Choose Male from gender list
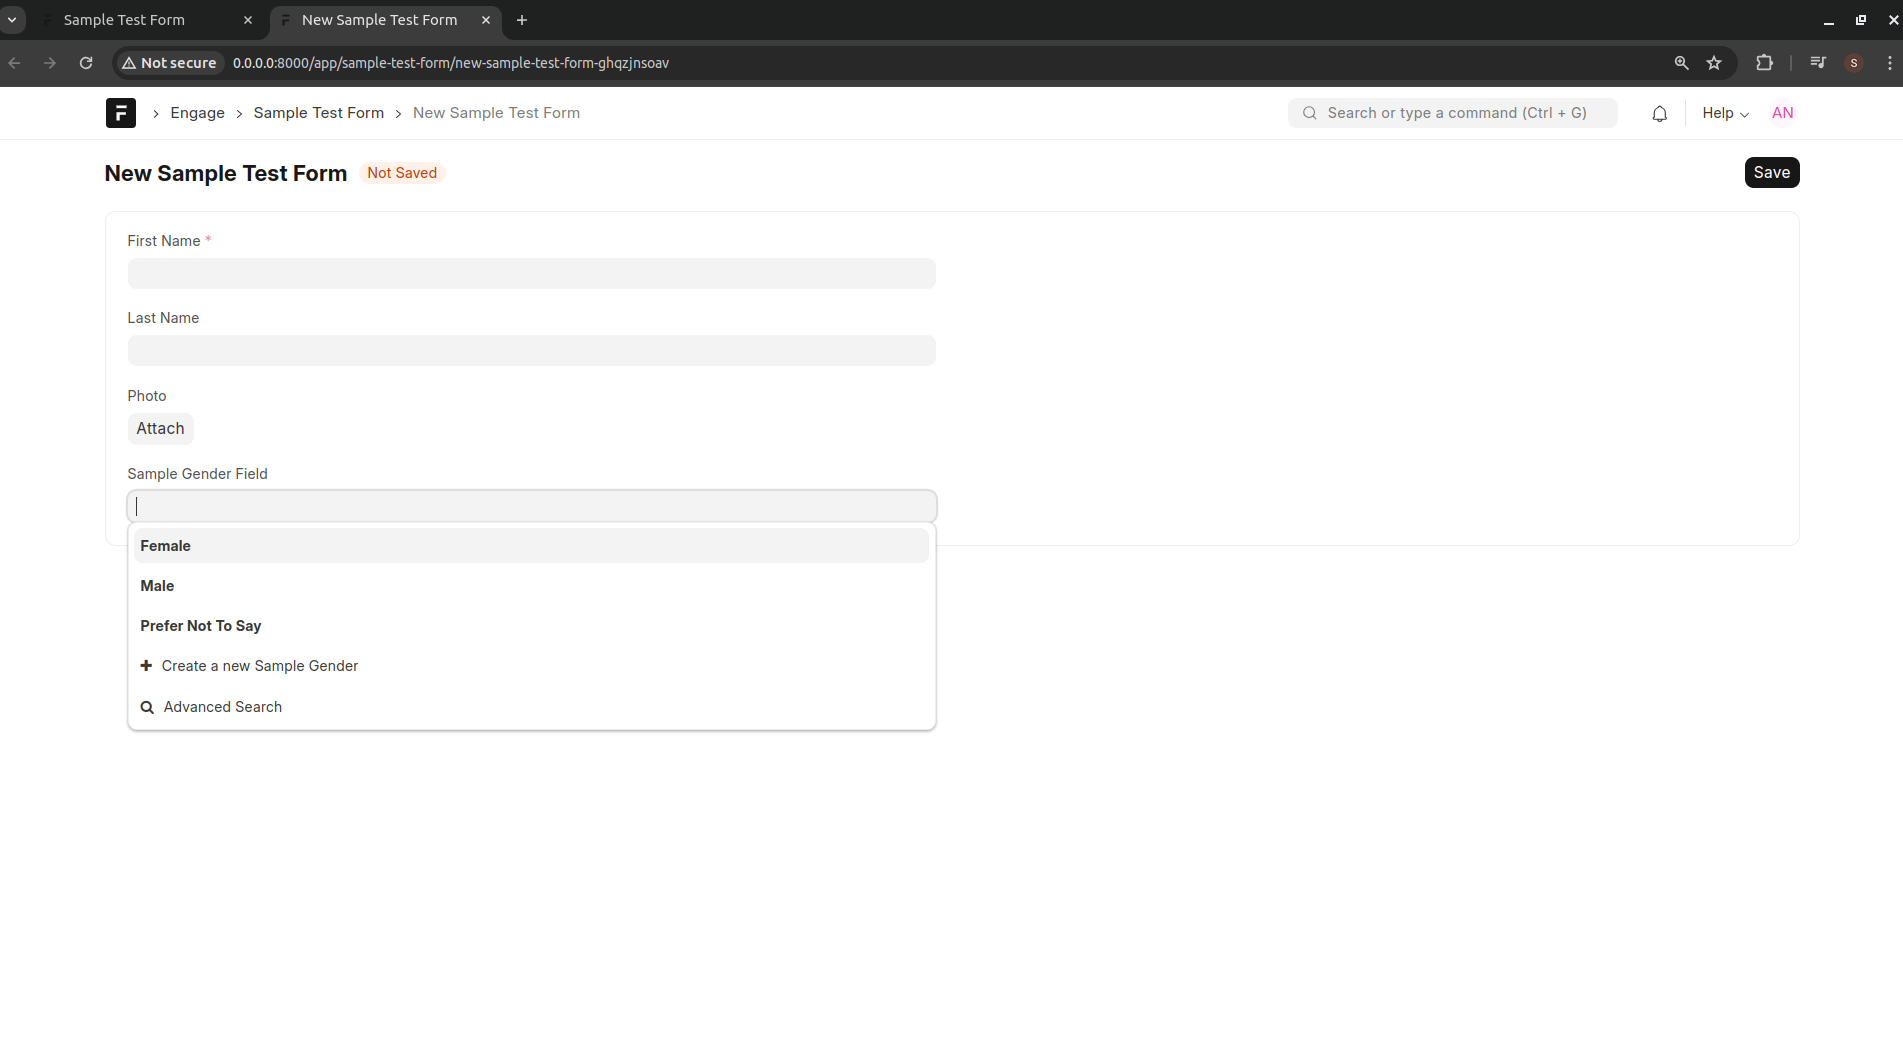Image resolution: width=1903 pixels, height=1063 pixels. [531, 586]
